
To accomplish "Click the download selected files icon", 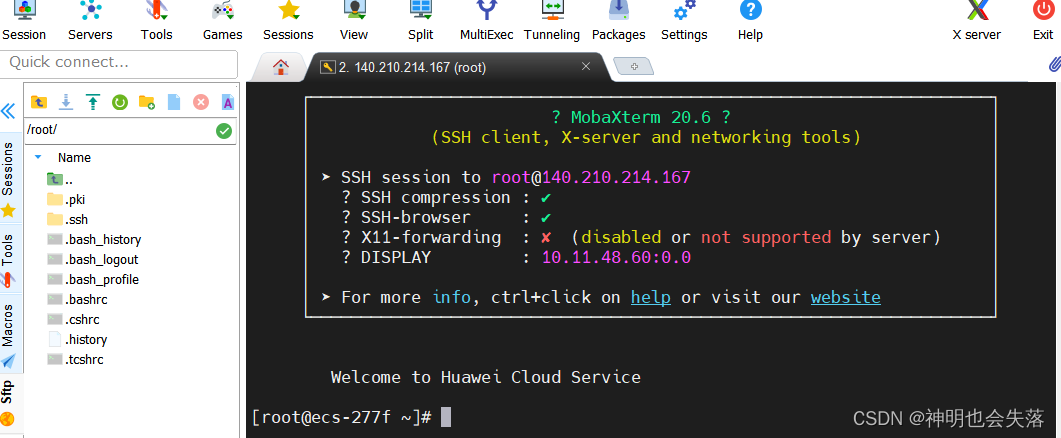I will point(66,102).
